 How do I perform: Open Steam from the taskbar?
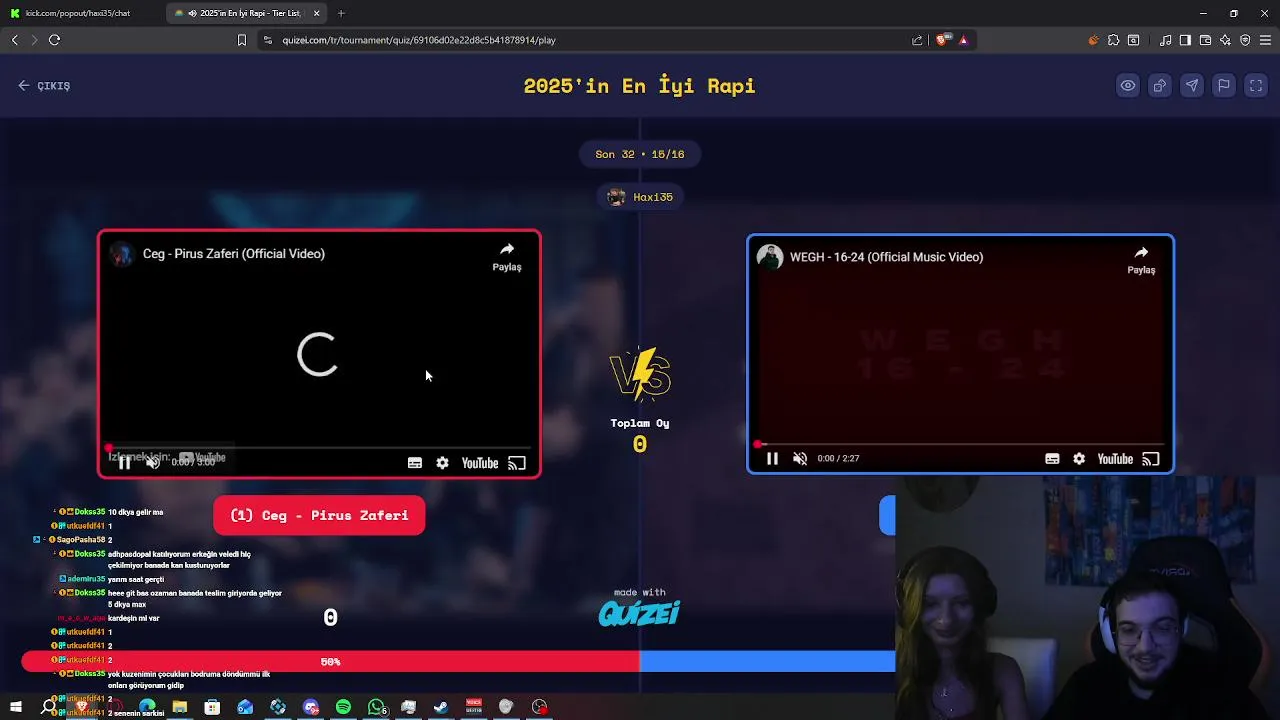click(x=441, y=707)
